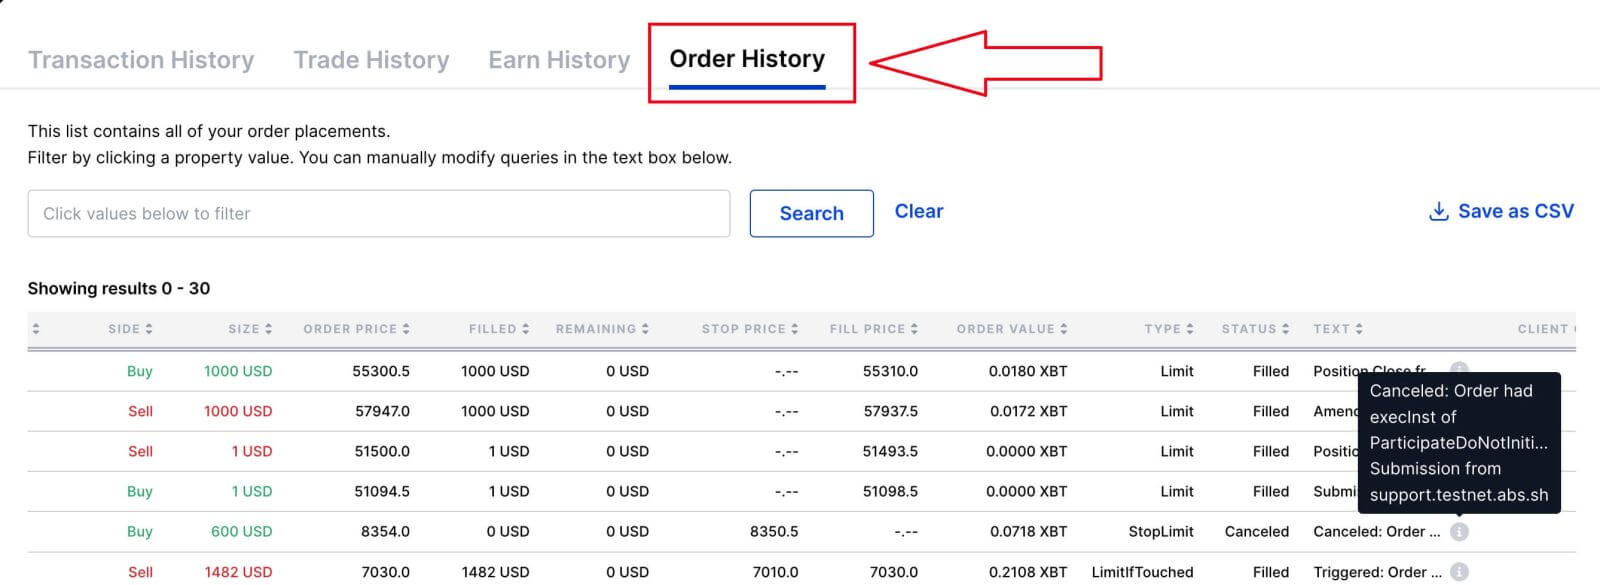The image size is (1600, 585).
Task: Sort by the Type column arrows
Action: tap(1190, 329)
